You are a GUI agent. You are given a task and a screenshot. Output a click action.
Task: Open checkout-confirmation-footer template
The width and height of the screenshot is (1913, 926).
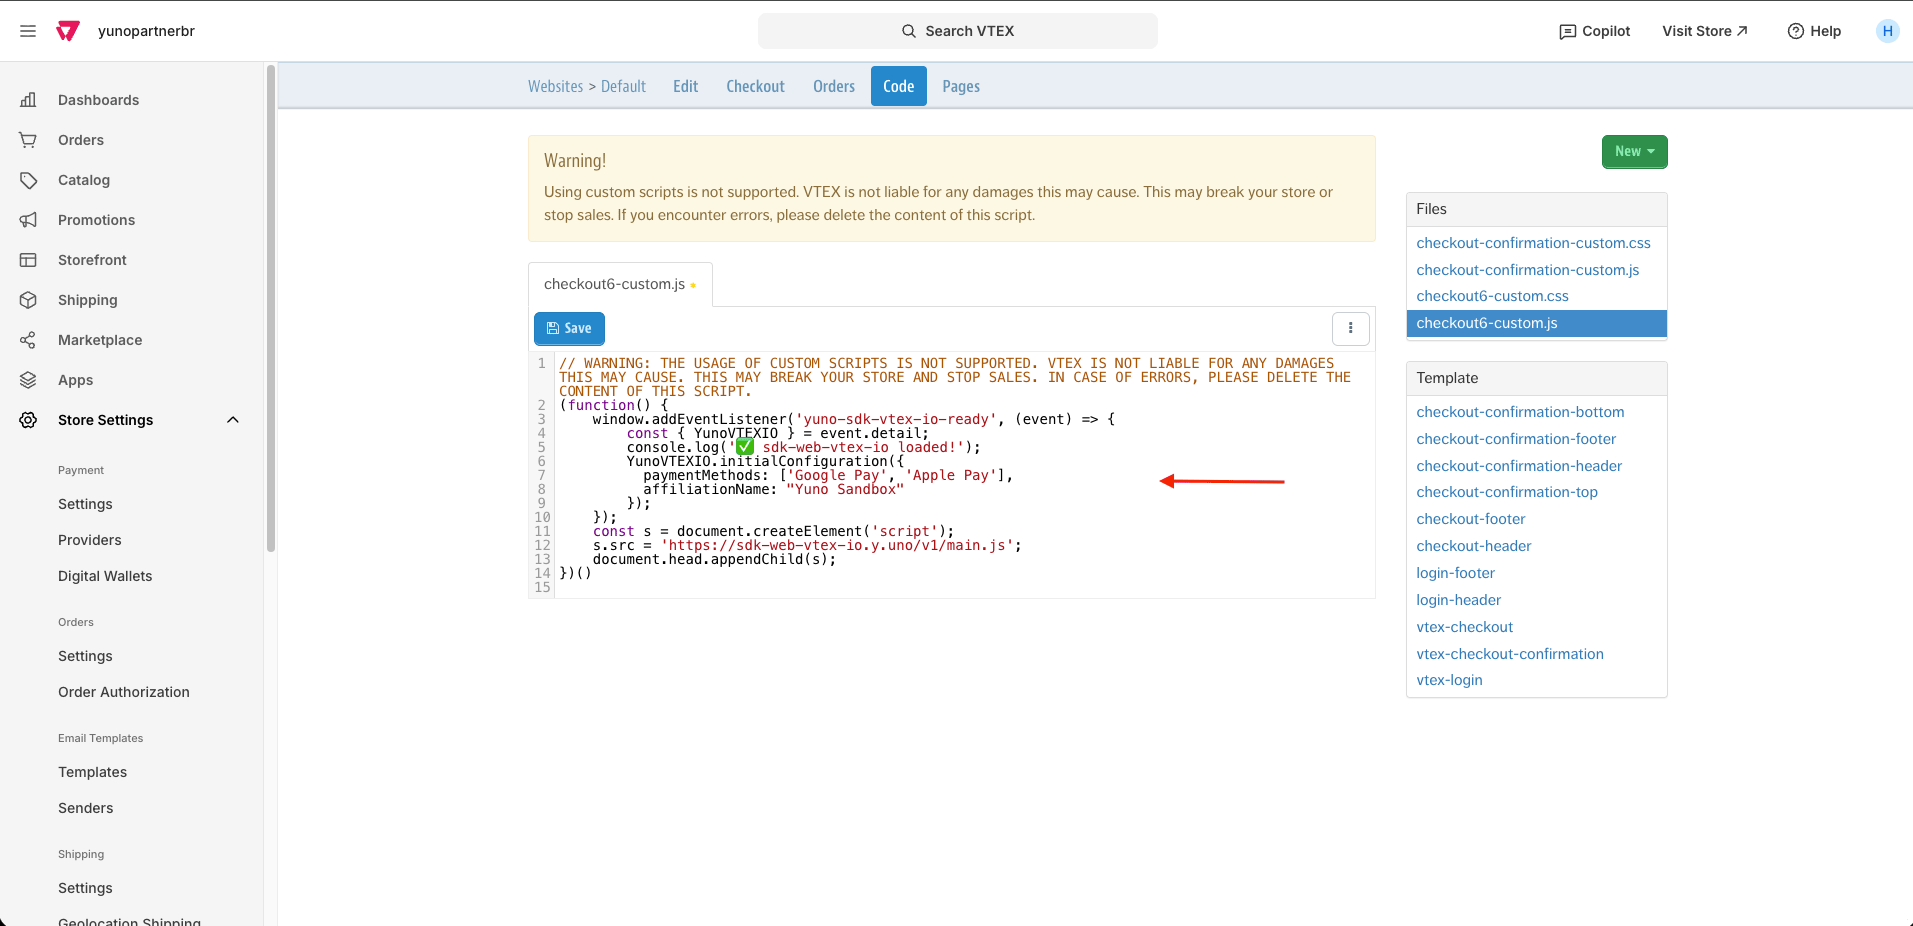click(1516, 439)
